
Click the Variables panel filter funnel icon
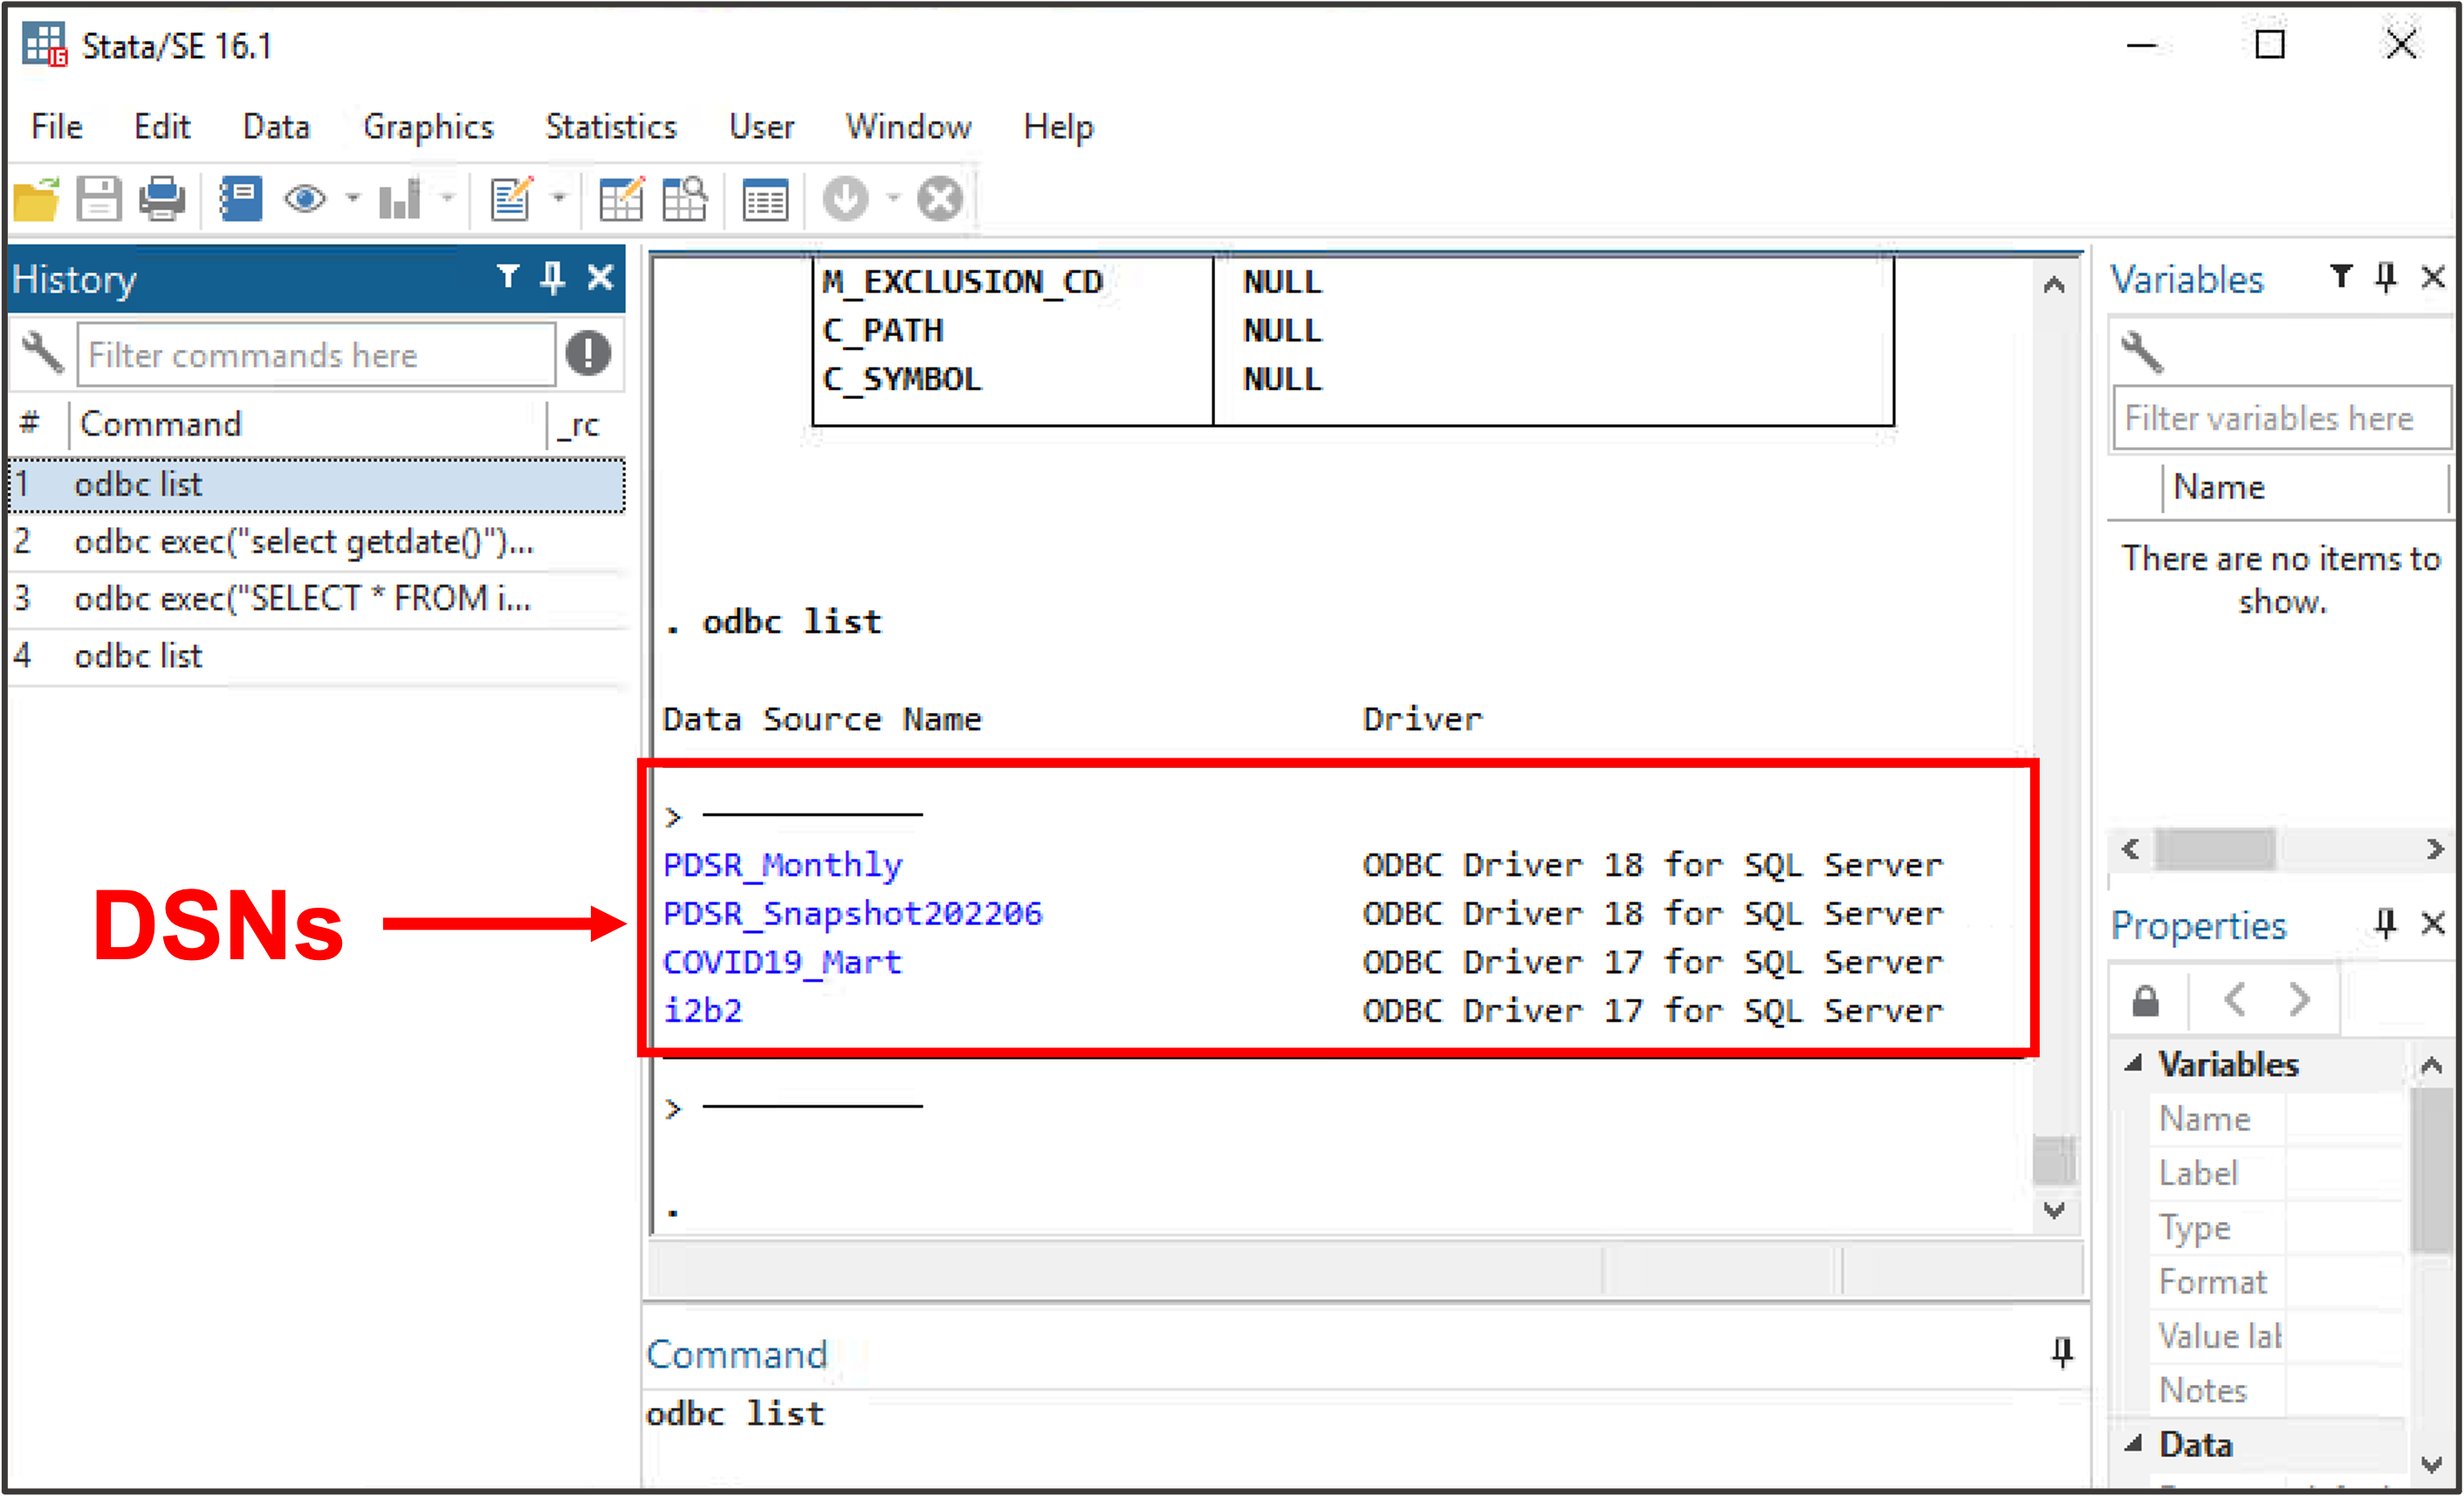pyautogui.click(x=2341, y=276)
